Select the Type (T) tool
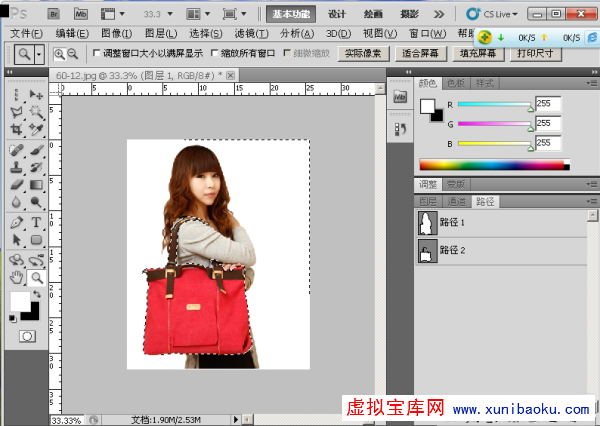 click(36, 222)
